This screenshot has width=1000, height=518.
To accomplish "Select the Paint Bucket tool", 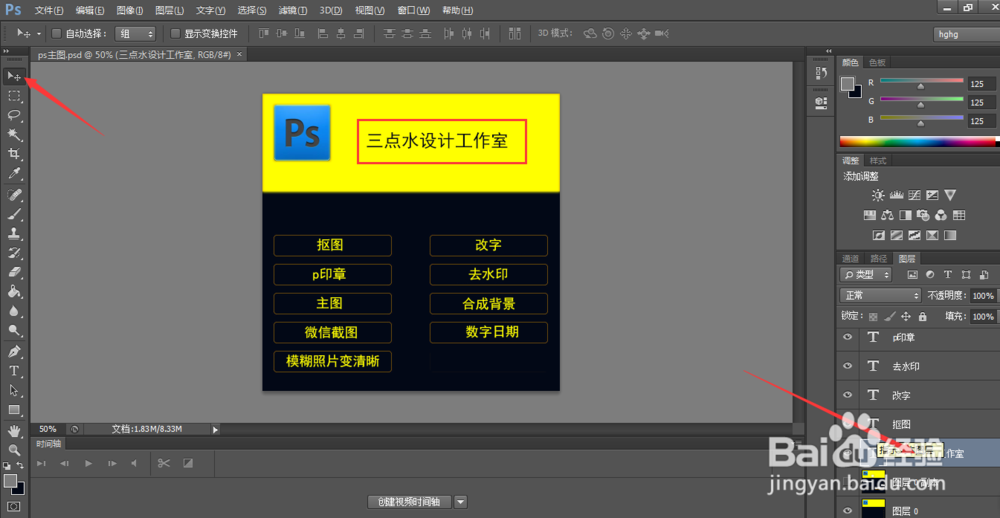I will (x=14, y=292).
